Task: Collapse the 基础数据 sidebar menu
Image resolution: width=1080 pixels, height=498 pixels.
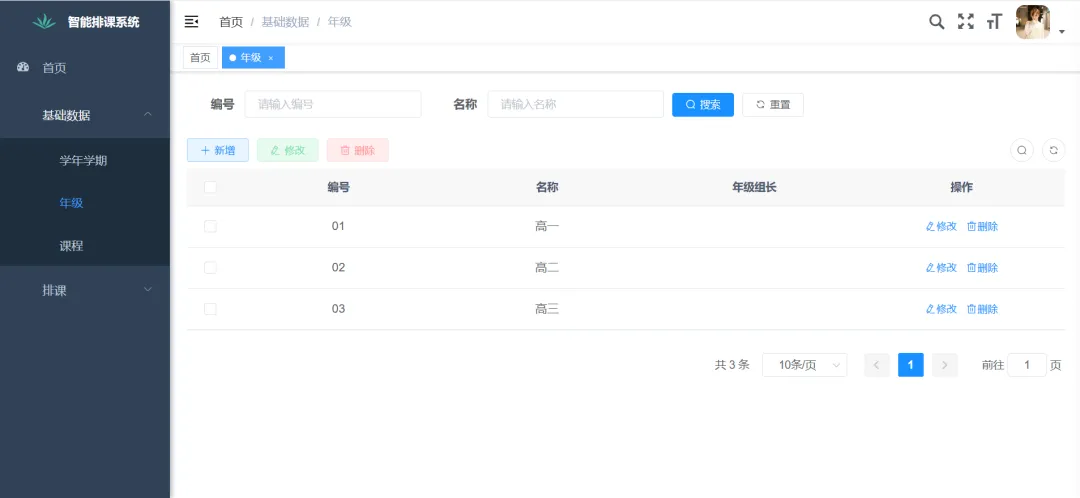Action: [x=85, y=115]
